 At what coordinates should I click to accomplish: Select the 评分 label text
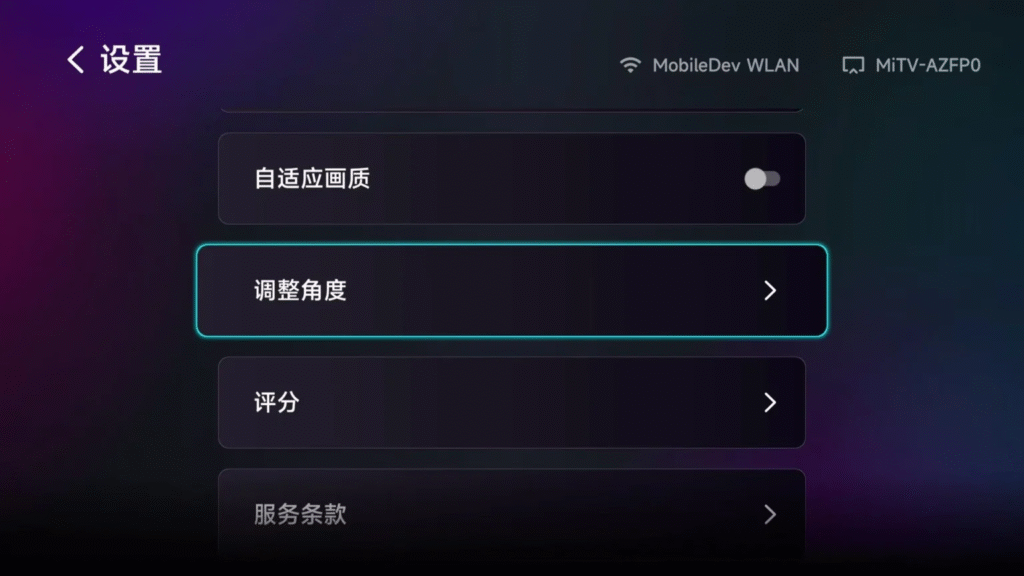277,402
